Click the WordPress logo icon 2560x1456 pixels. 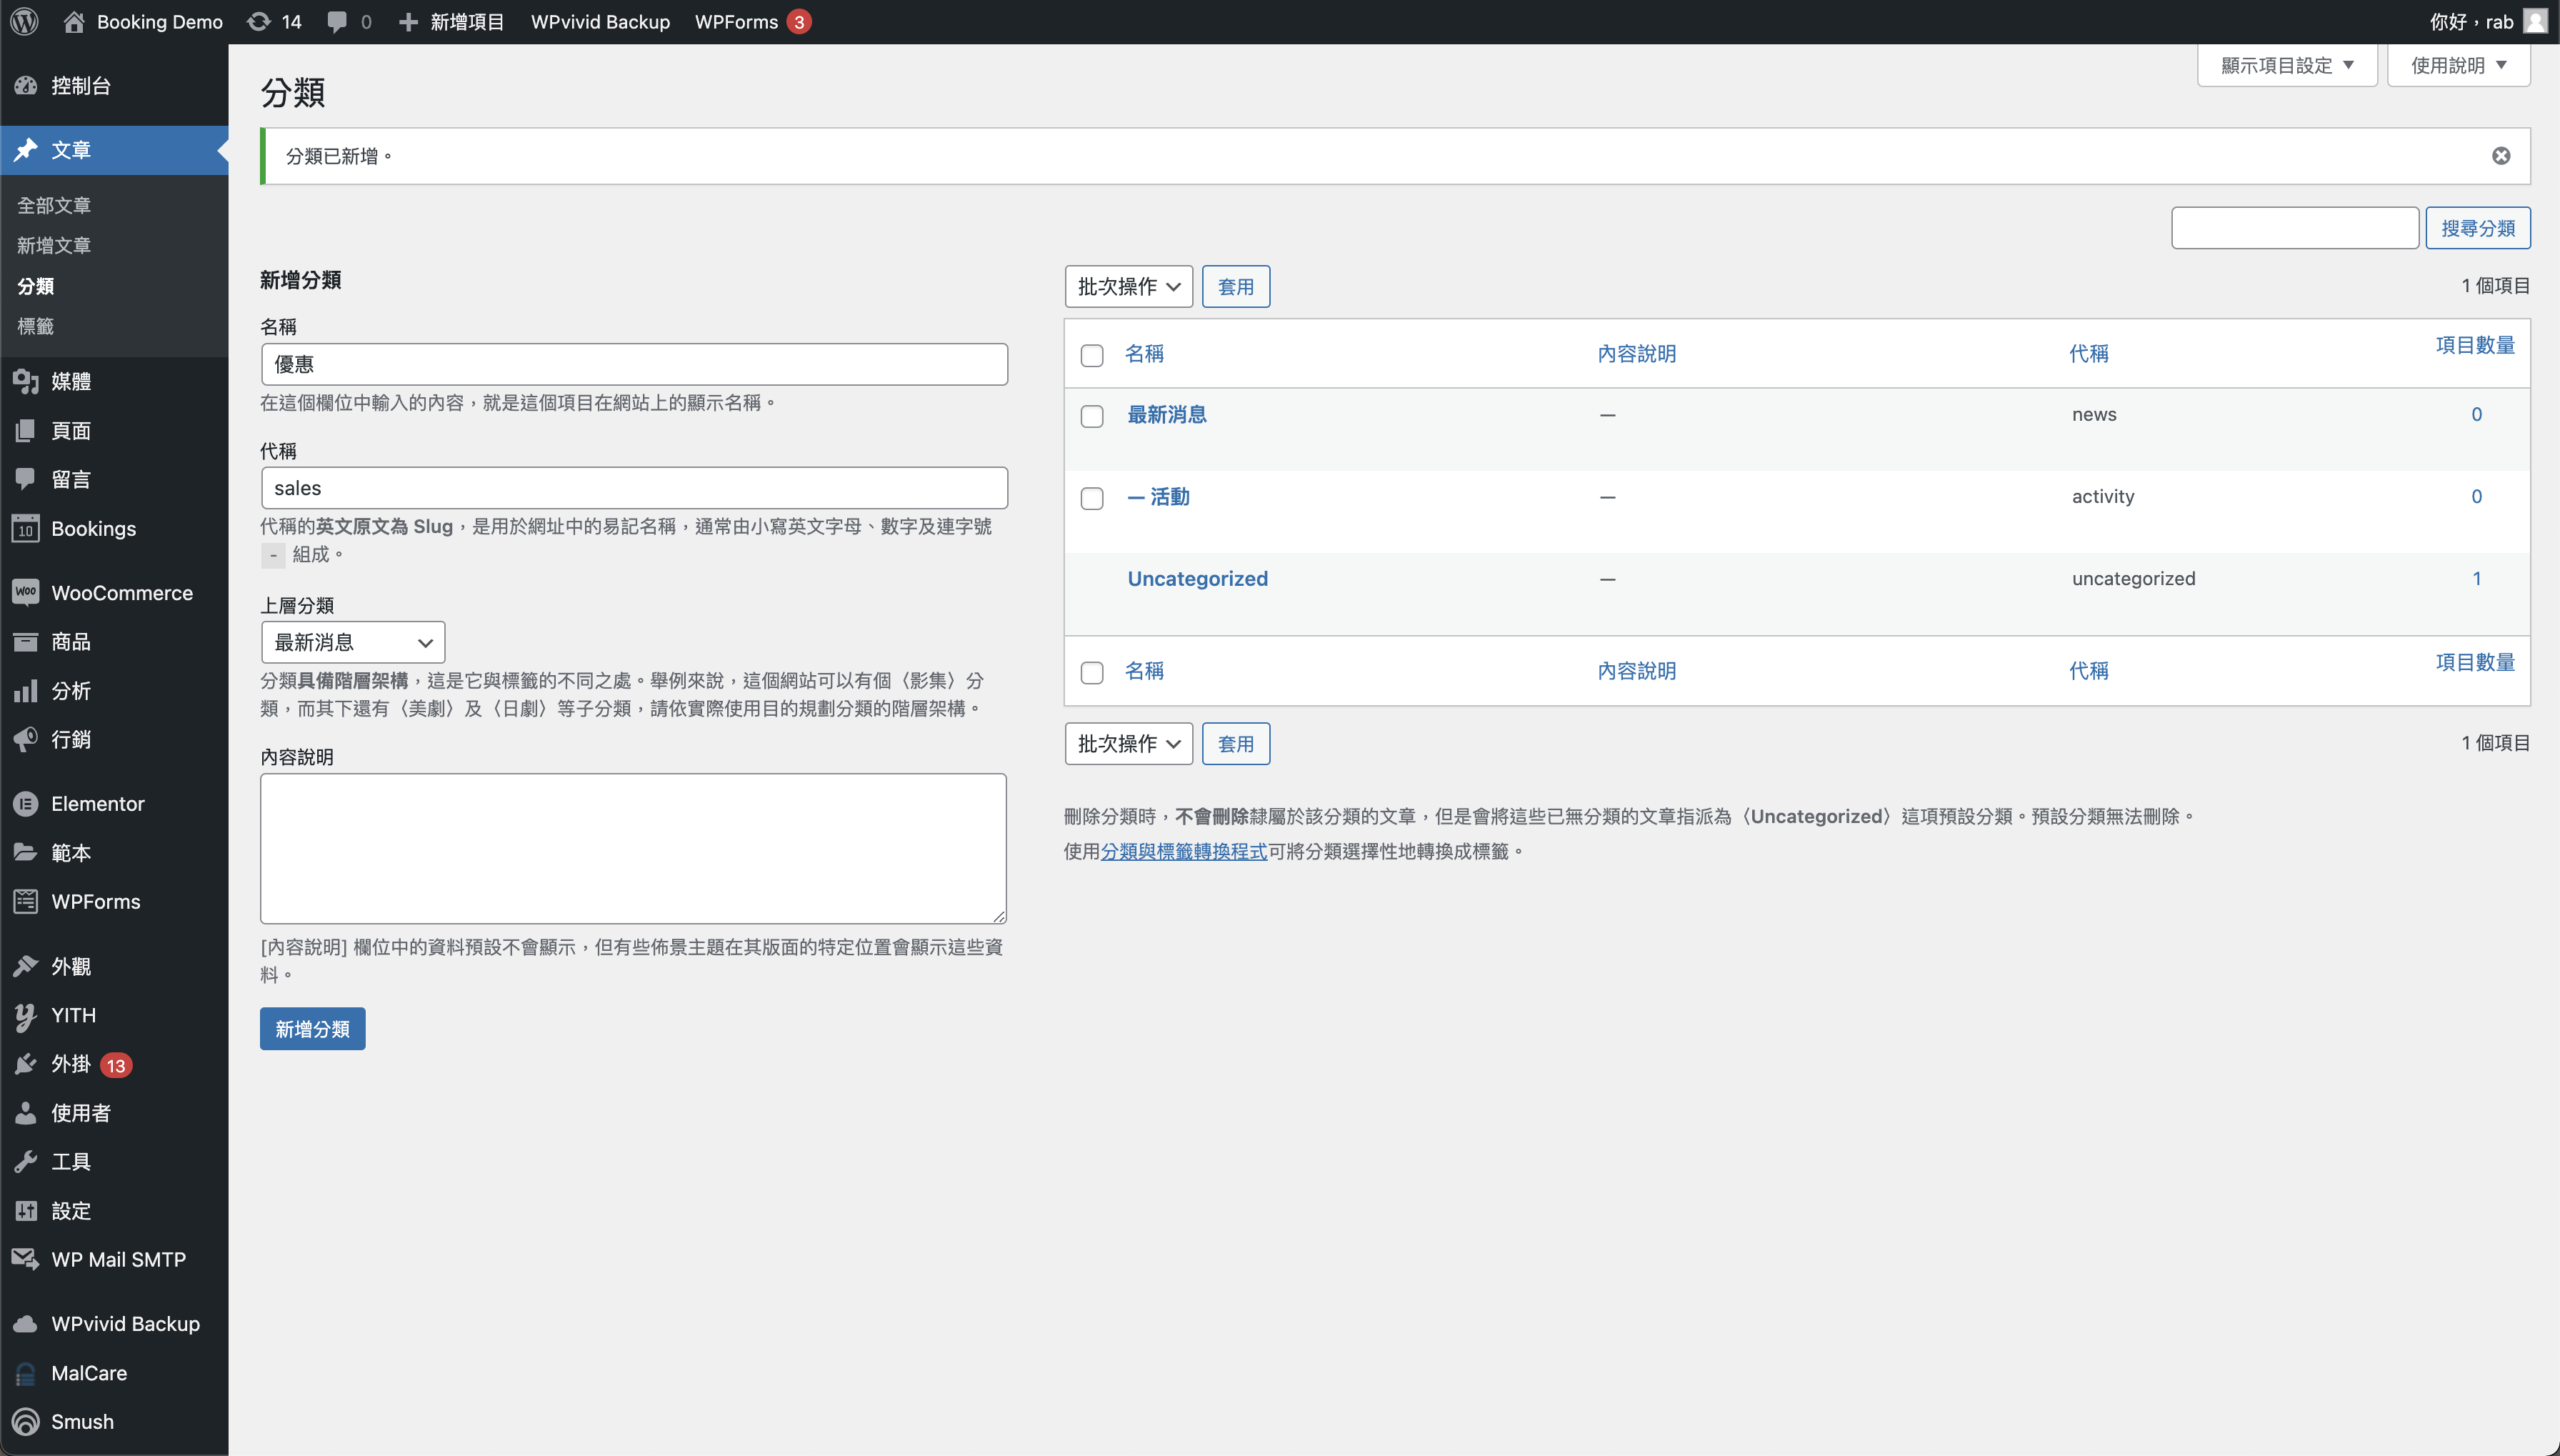[x=24, y=21]
